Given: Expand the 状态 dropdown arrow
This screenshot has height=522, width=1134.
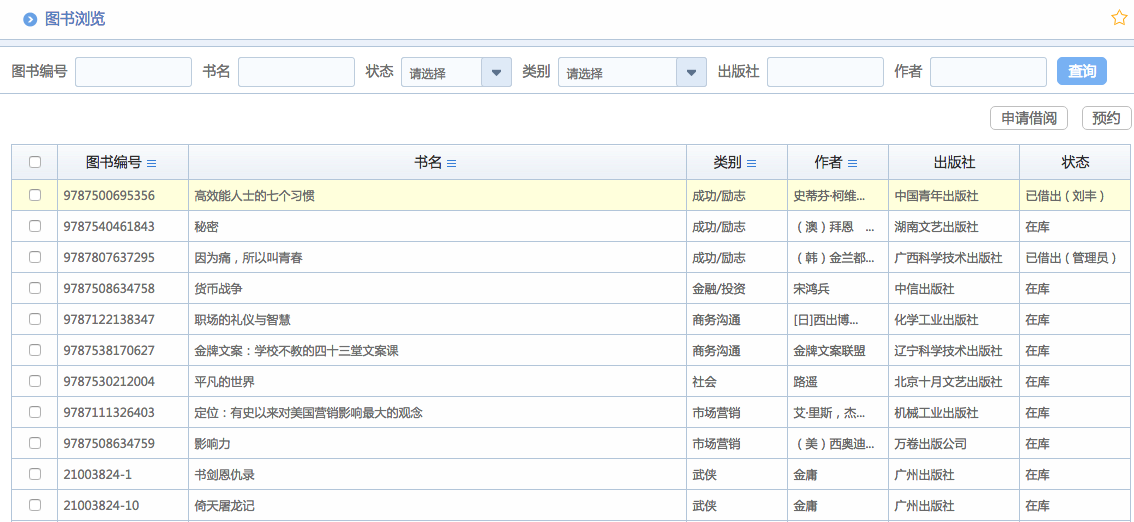Looking at the screenshot, I should pos(497,72).
